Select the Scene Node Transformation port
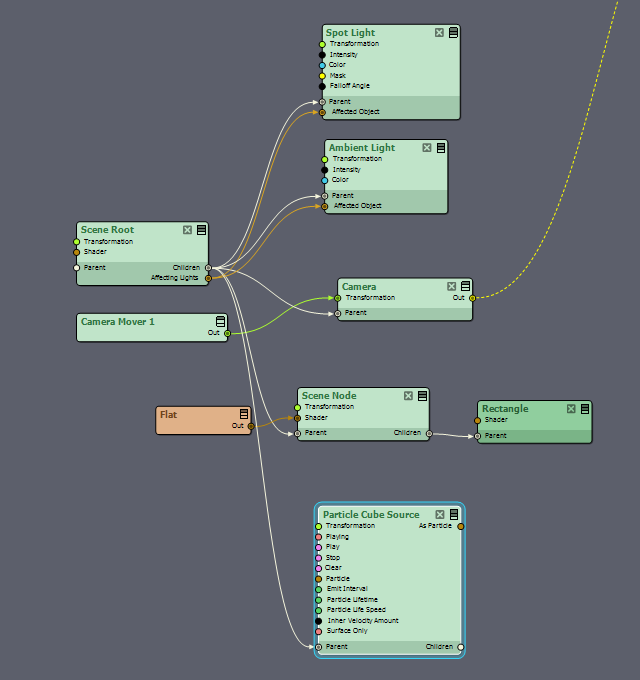Viewport: 640px width, 680px height. point(297,408)
